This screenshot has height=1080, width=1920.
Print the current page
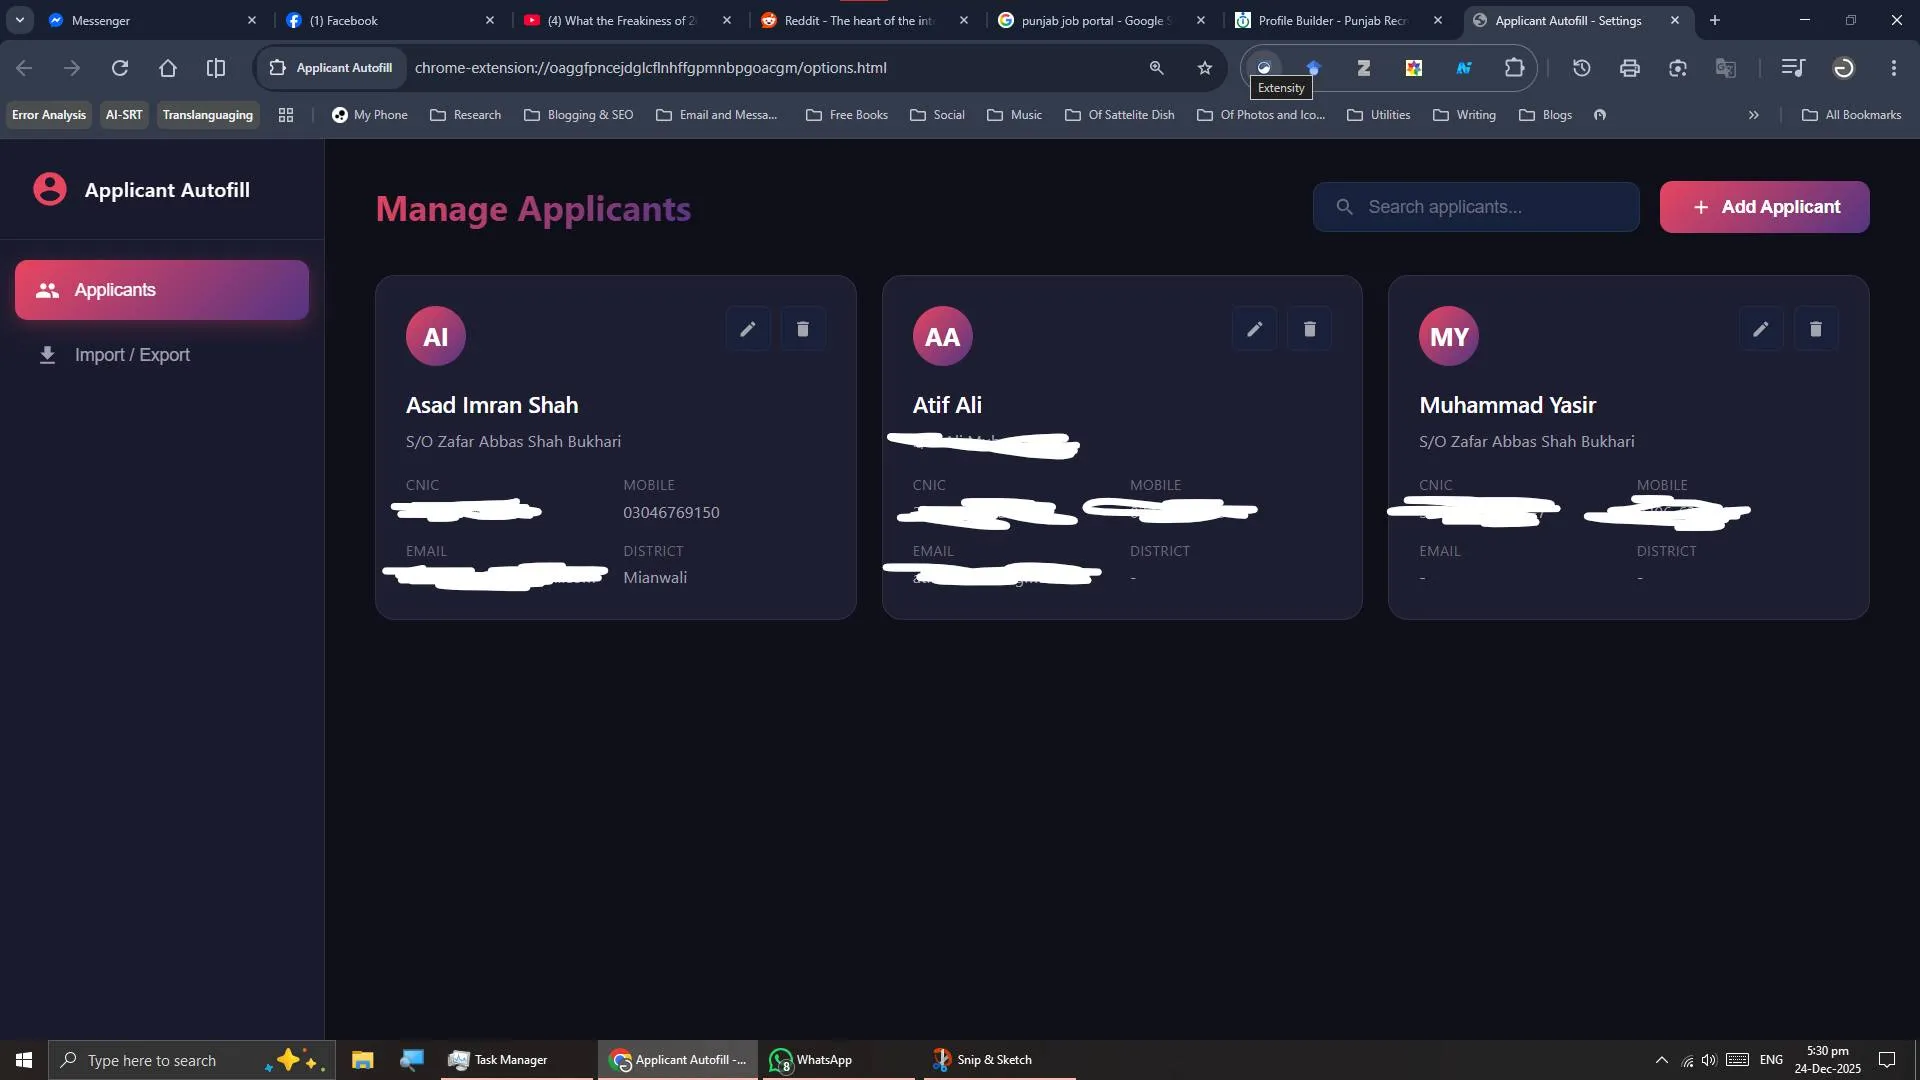point(1628,67)
